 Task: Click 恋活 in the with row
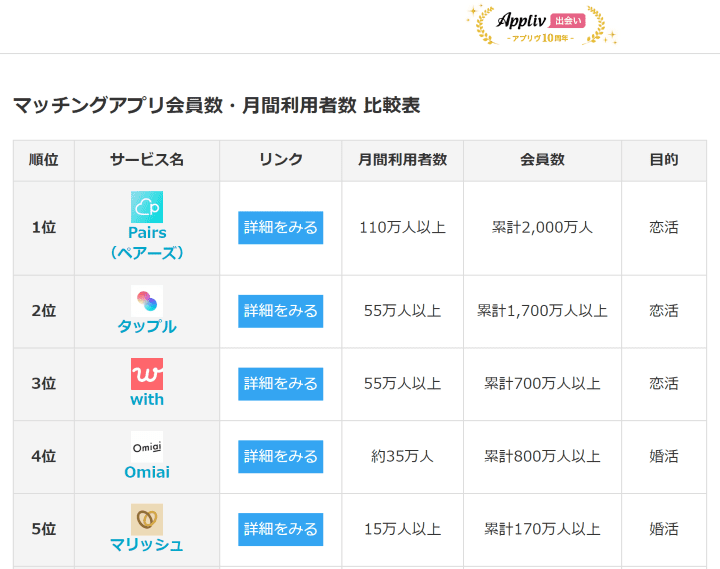pos(664,384)
